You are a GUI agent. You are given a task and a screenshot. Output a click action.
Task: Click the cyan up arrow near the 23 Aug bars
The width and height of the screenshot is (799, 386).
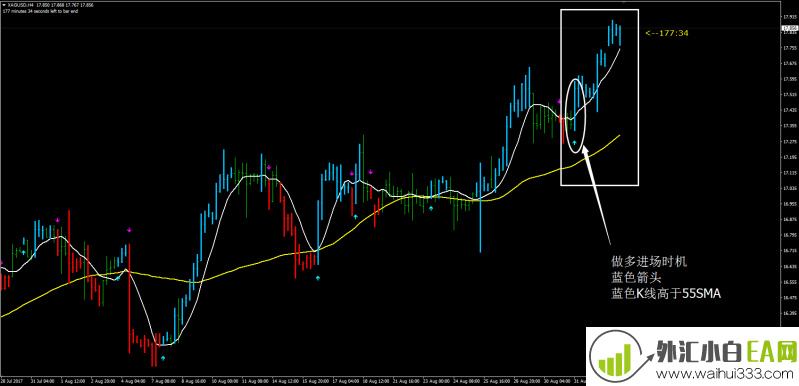(x=431, y=208)
